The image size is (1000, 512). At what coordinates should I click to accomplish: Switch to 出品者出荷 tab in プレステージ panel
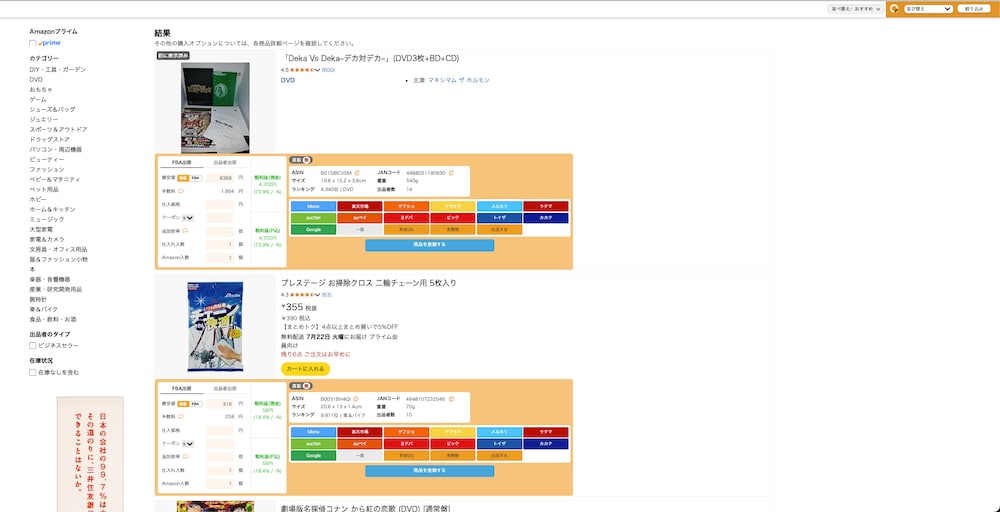click(x=225, y=388)
